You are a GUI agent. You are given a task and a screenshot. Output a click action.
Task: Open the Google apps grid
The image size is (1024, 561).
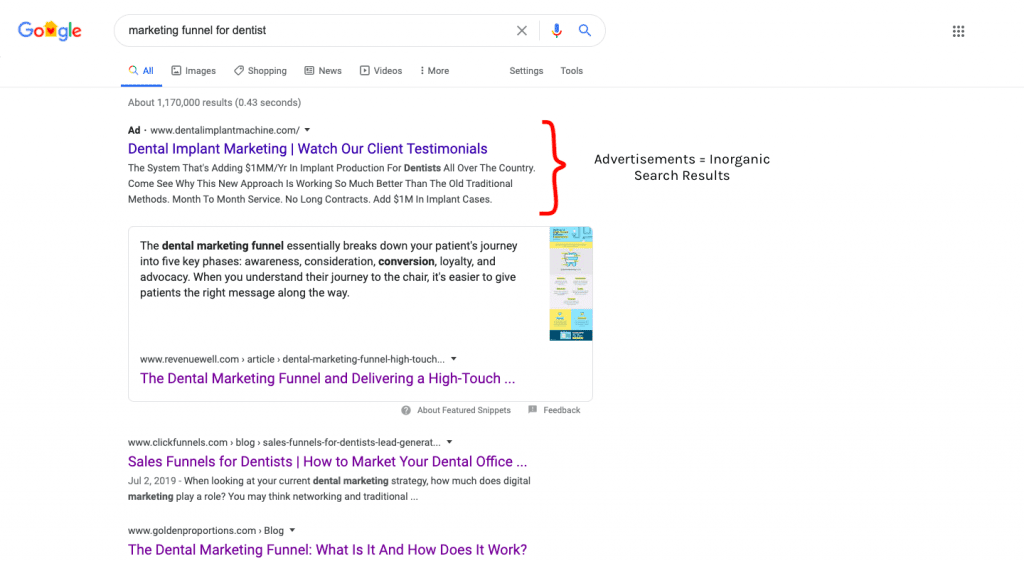(x=958, y=31)
